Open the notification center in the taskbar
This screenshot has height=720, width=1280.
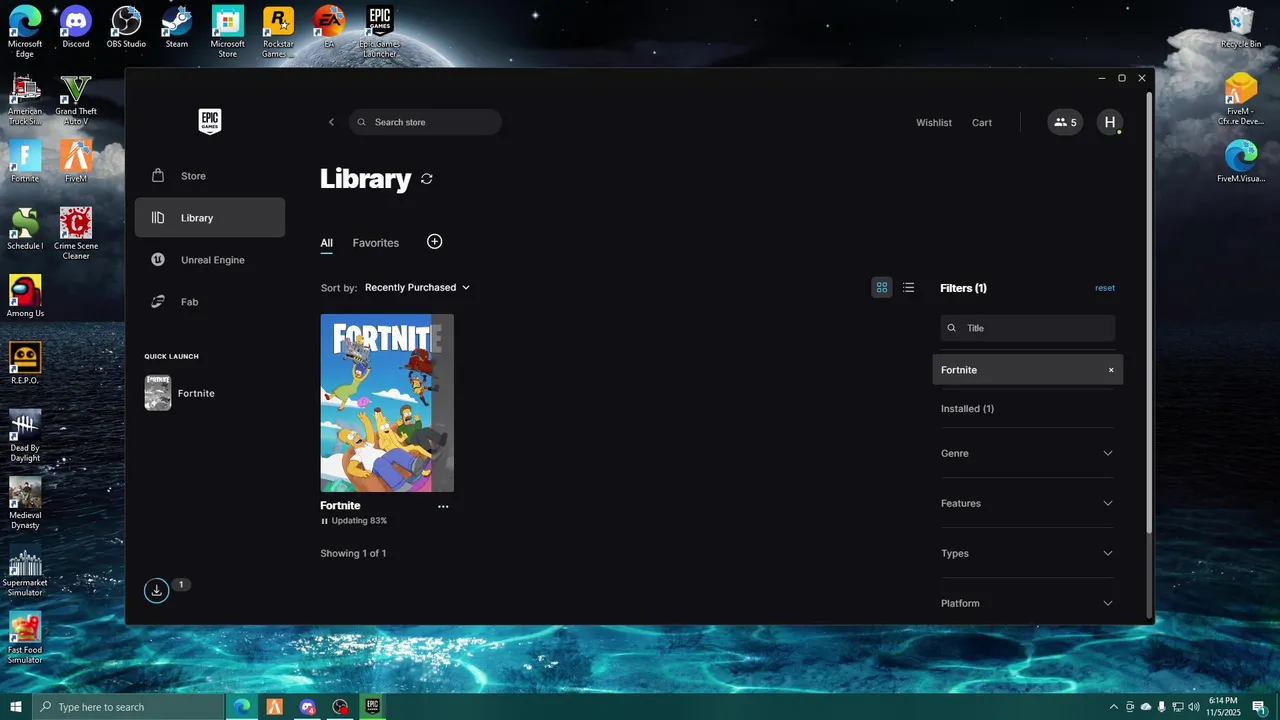pyautogui.click(x=1260, y=707)
